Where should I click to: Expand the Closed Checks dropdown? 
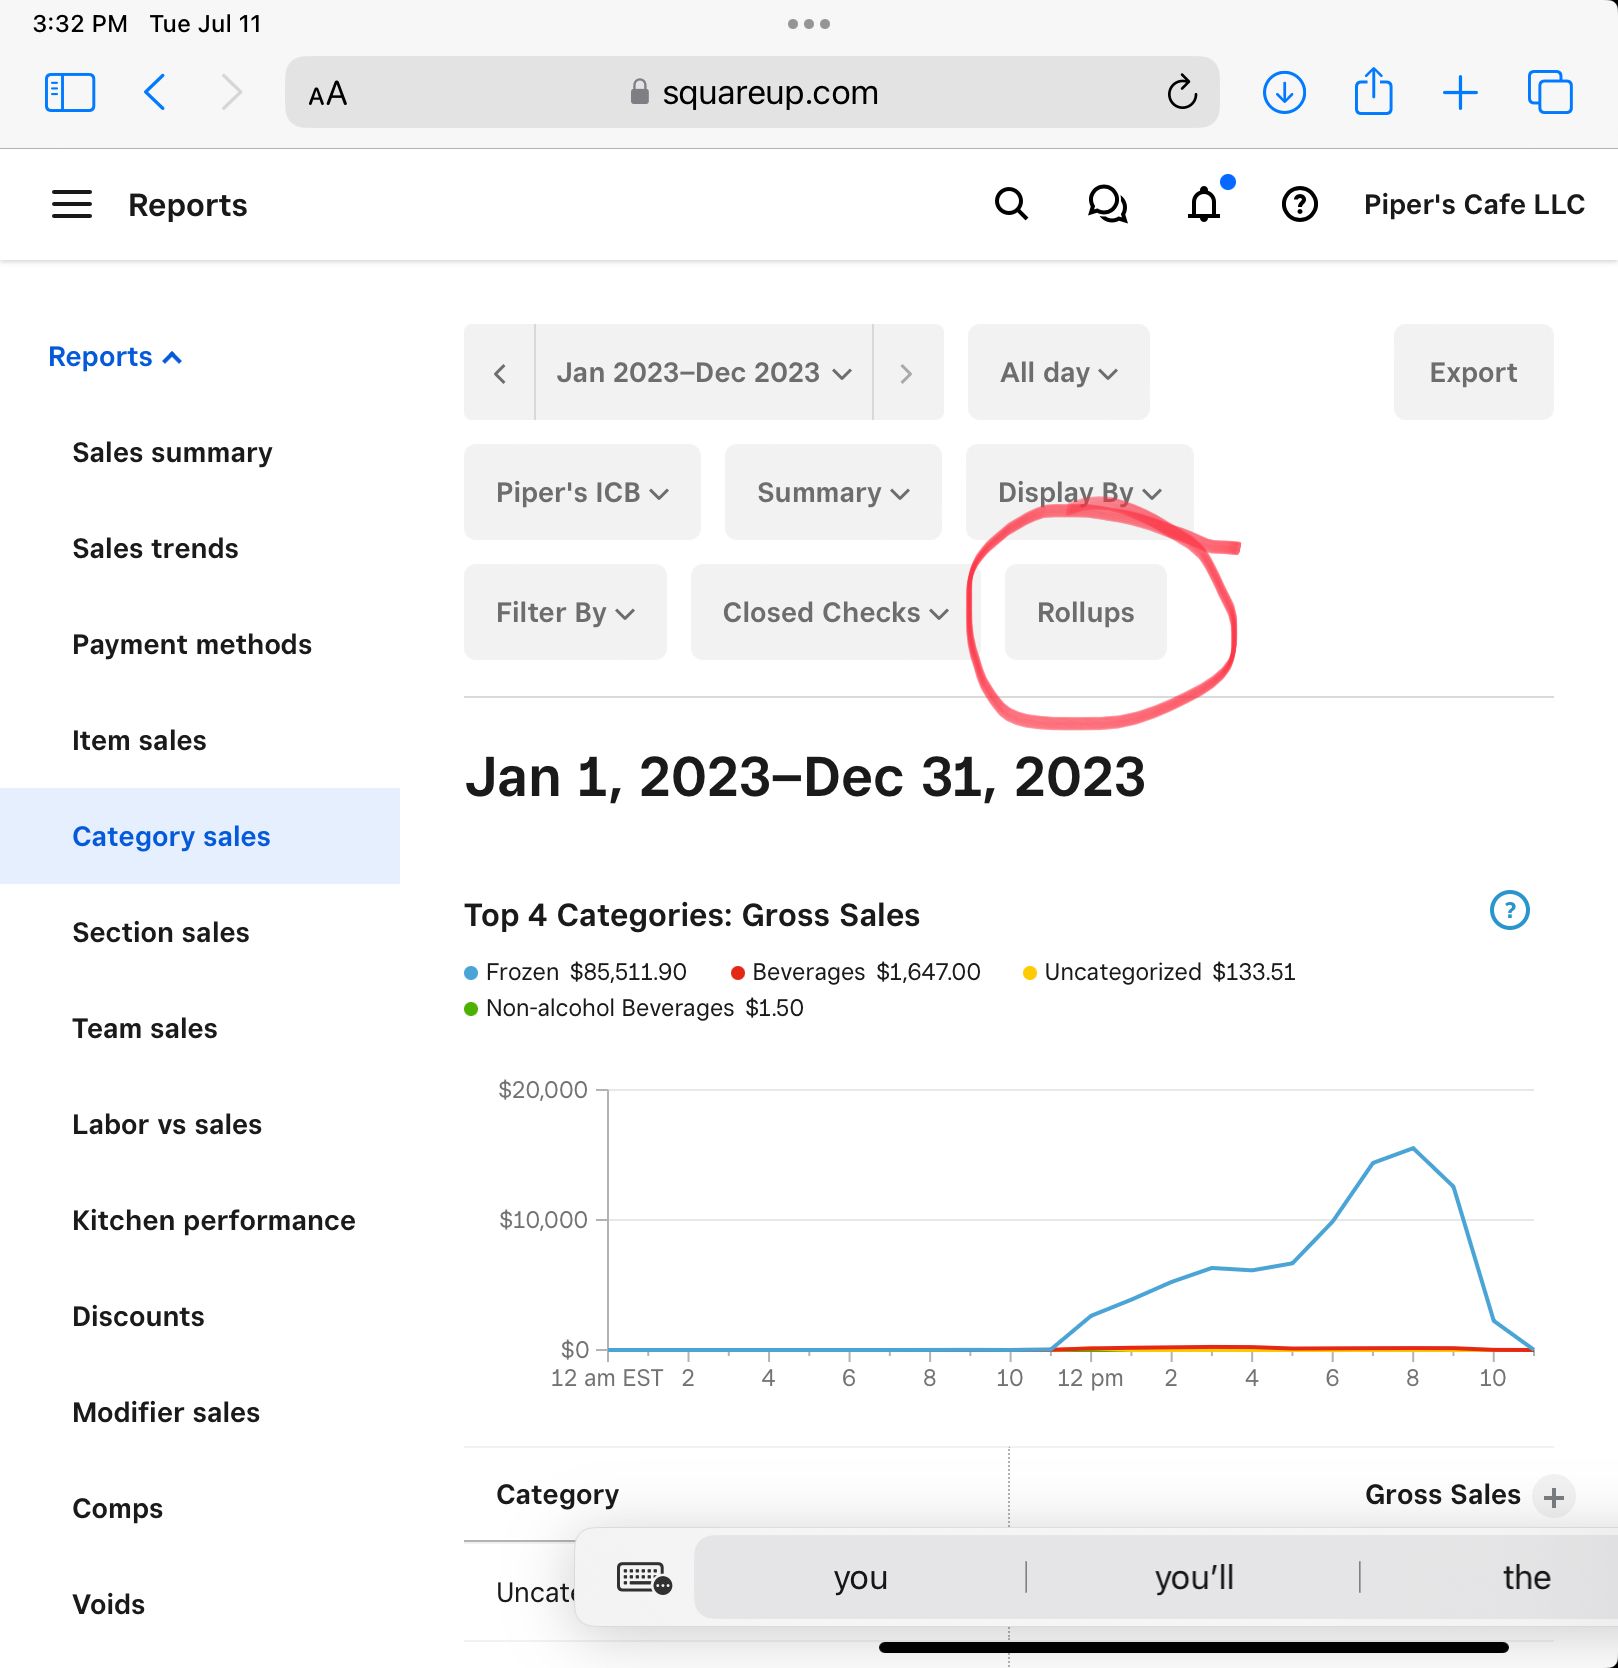[834, 612]
